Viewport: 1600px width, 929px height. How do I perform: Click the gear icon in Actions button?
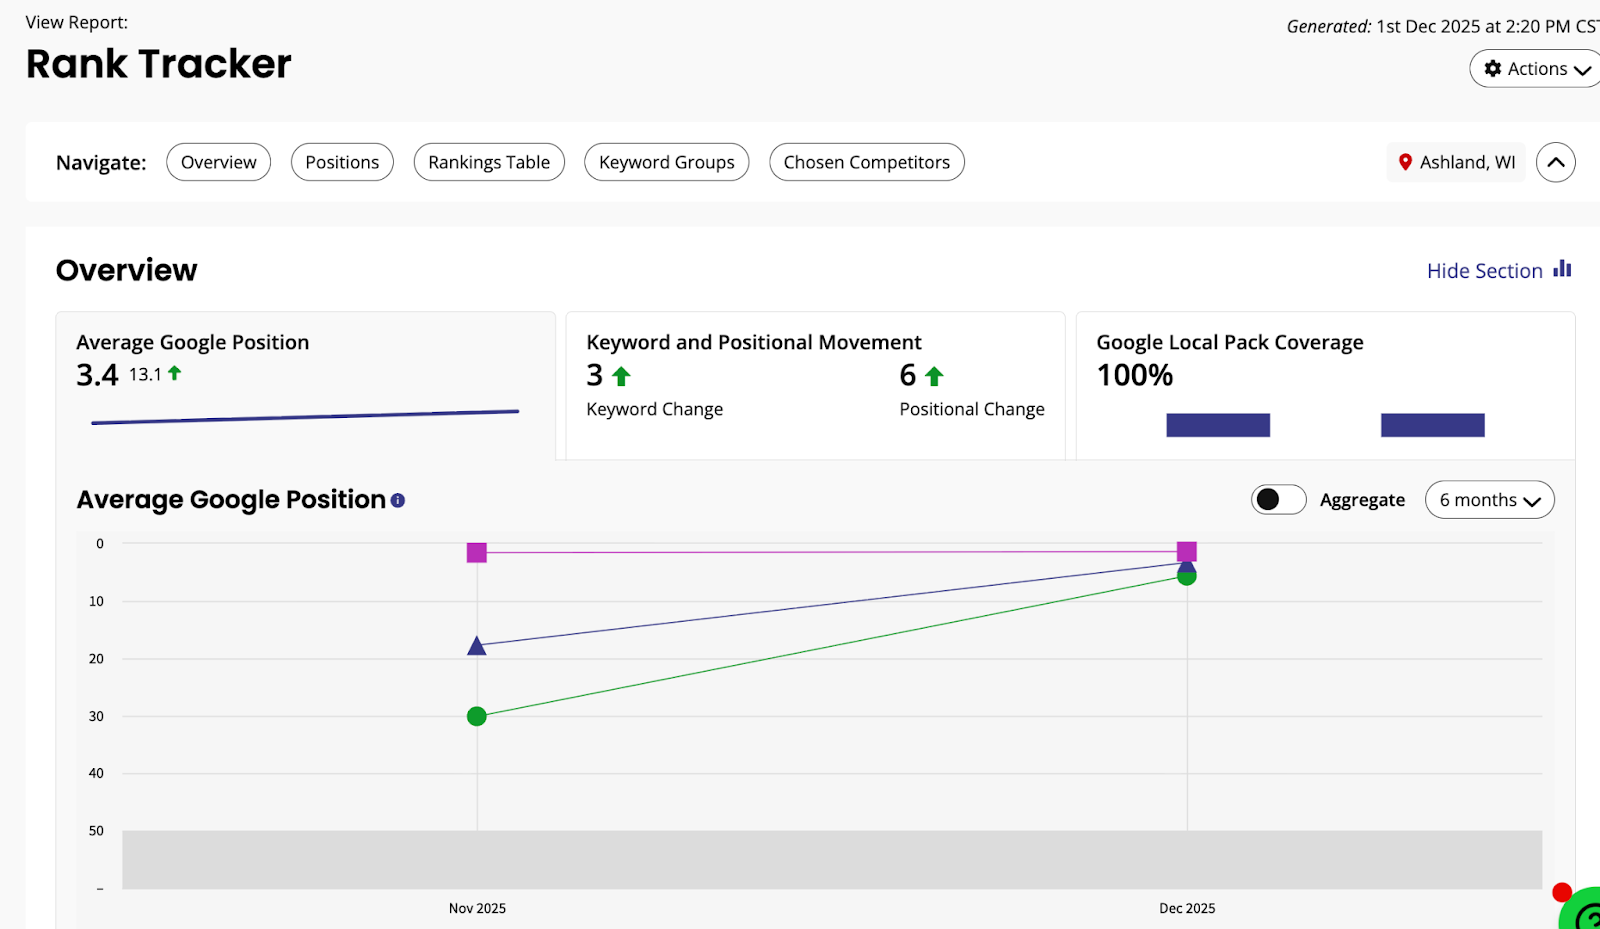[1493, 68]
